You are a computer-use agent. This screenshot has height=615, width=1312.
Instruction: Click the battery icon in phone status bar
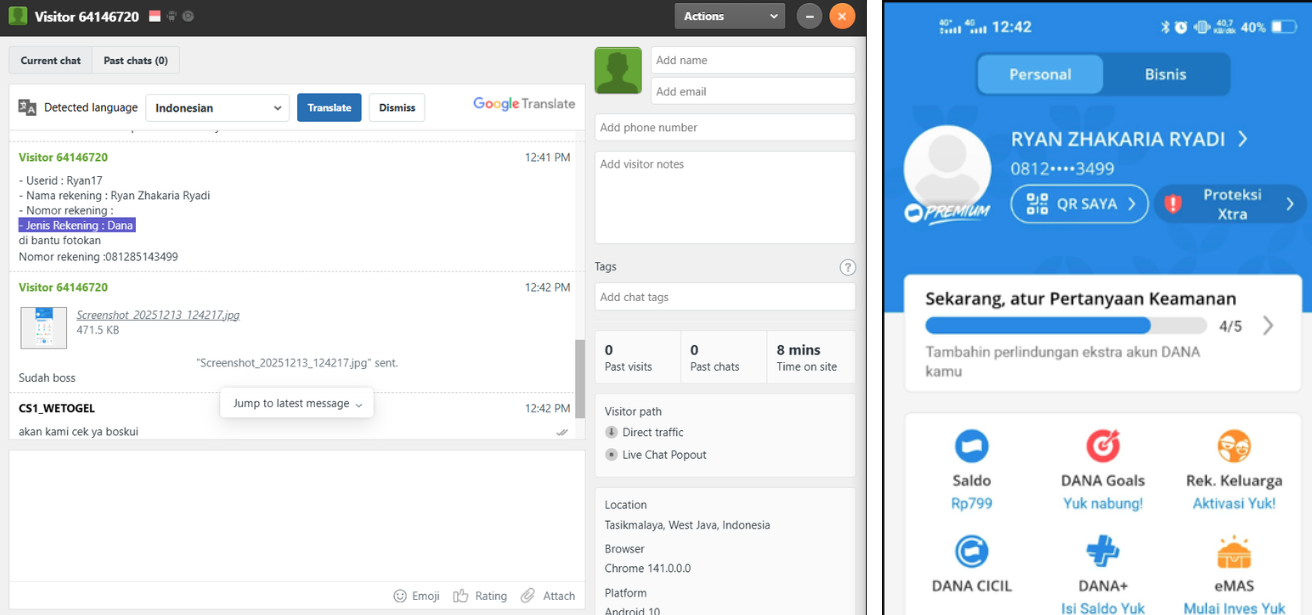tap(1283, 27)
